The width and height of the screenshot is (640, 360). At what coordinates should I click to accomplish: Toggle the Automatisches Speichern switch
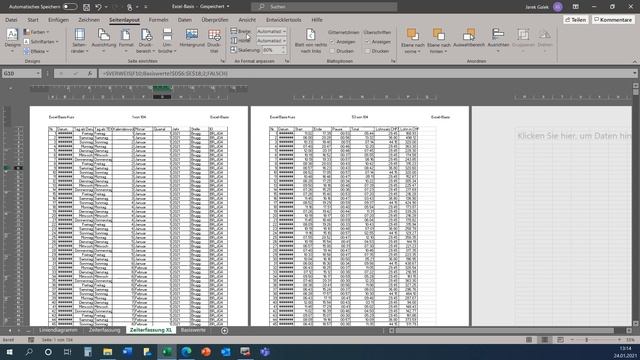coord(70,7)
